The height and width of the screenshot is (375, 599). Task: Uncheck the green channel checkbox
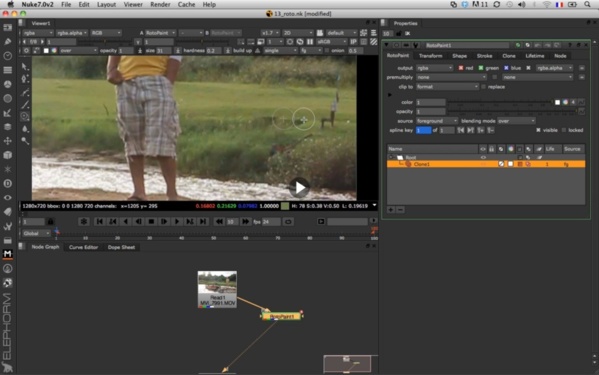tap(481, 68)
